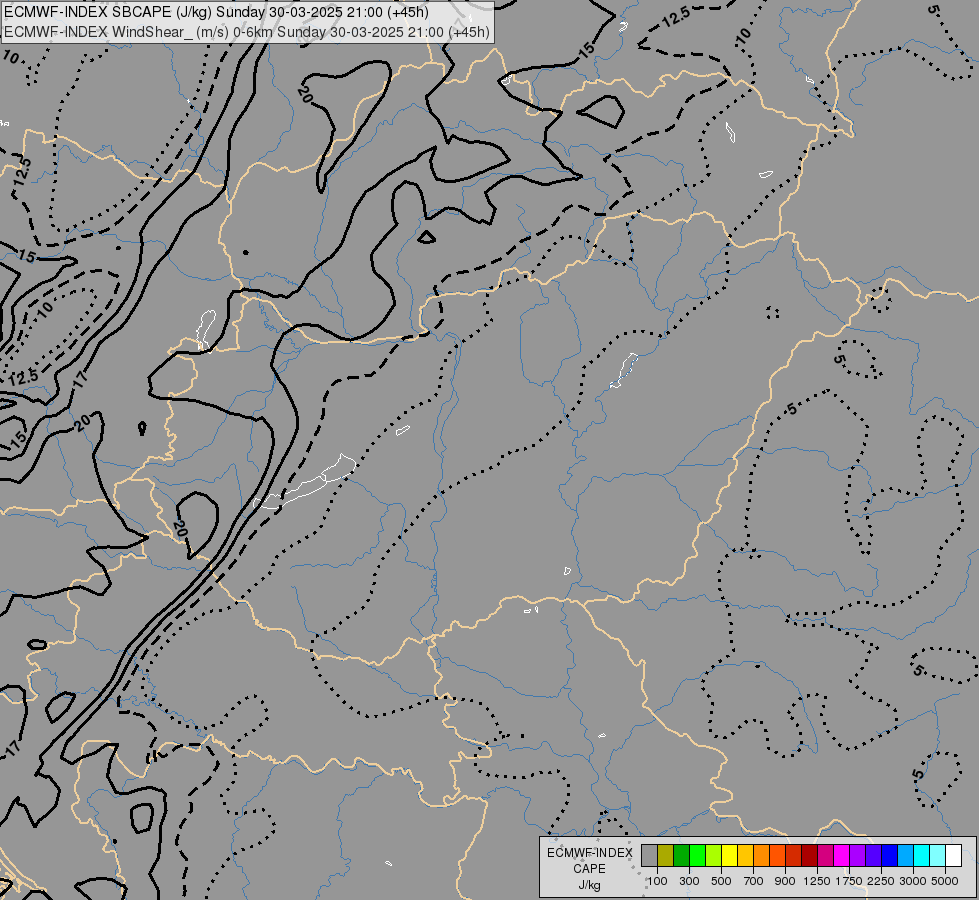Select the bright green legend swatch
Viewport: 979px width, 900px height.
(697, 856)
